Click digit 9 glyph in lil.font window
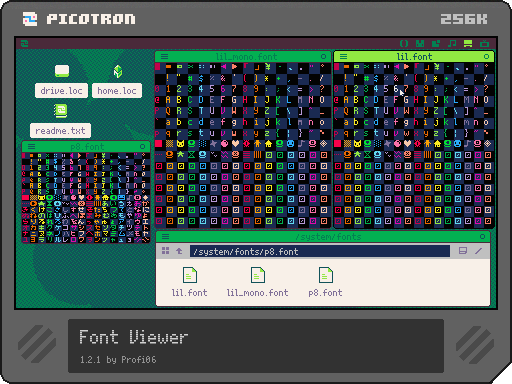512x384 pixels. tap(426, 89)
